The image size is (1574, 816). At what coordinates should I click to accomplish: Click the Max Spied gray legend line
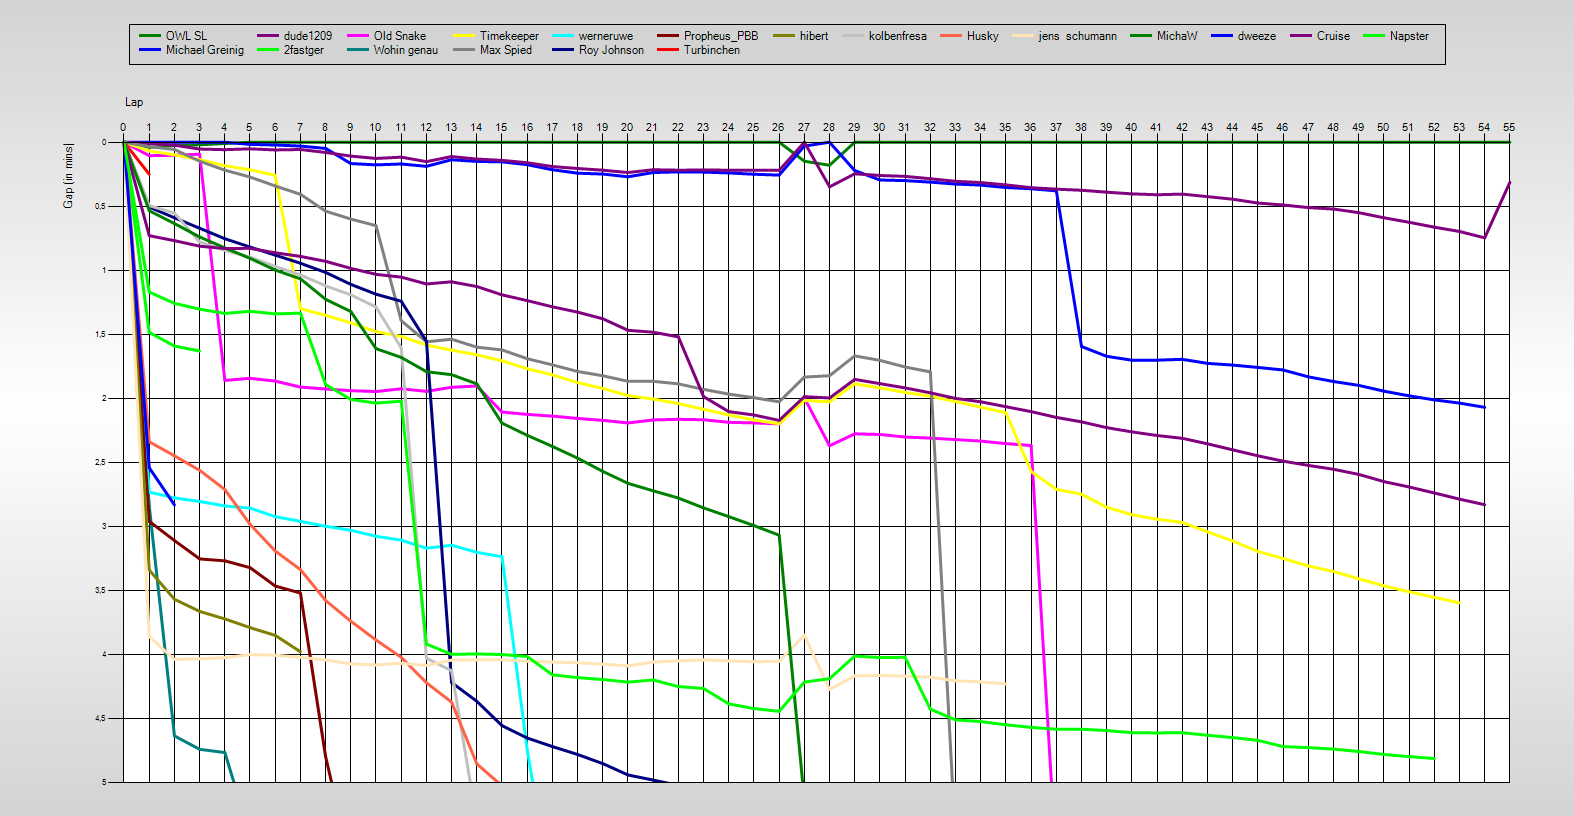[x=464, y=50]
